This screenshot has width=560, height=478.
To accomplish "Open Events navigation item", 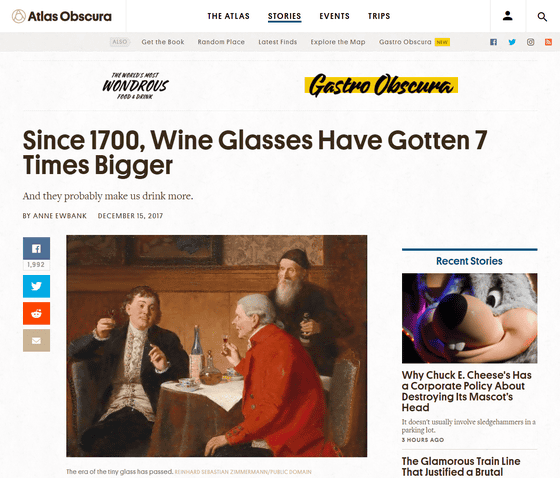I will pyautogui.click(x=334, y=16).
